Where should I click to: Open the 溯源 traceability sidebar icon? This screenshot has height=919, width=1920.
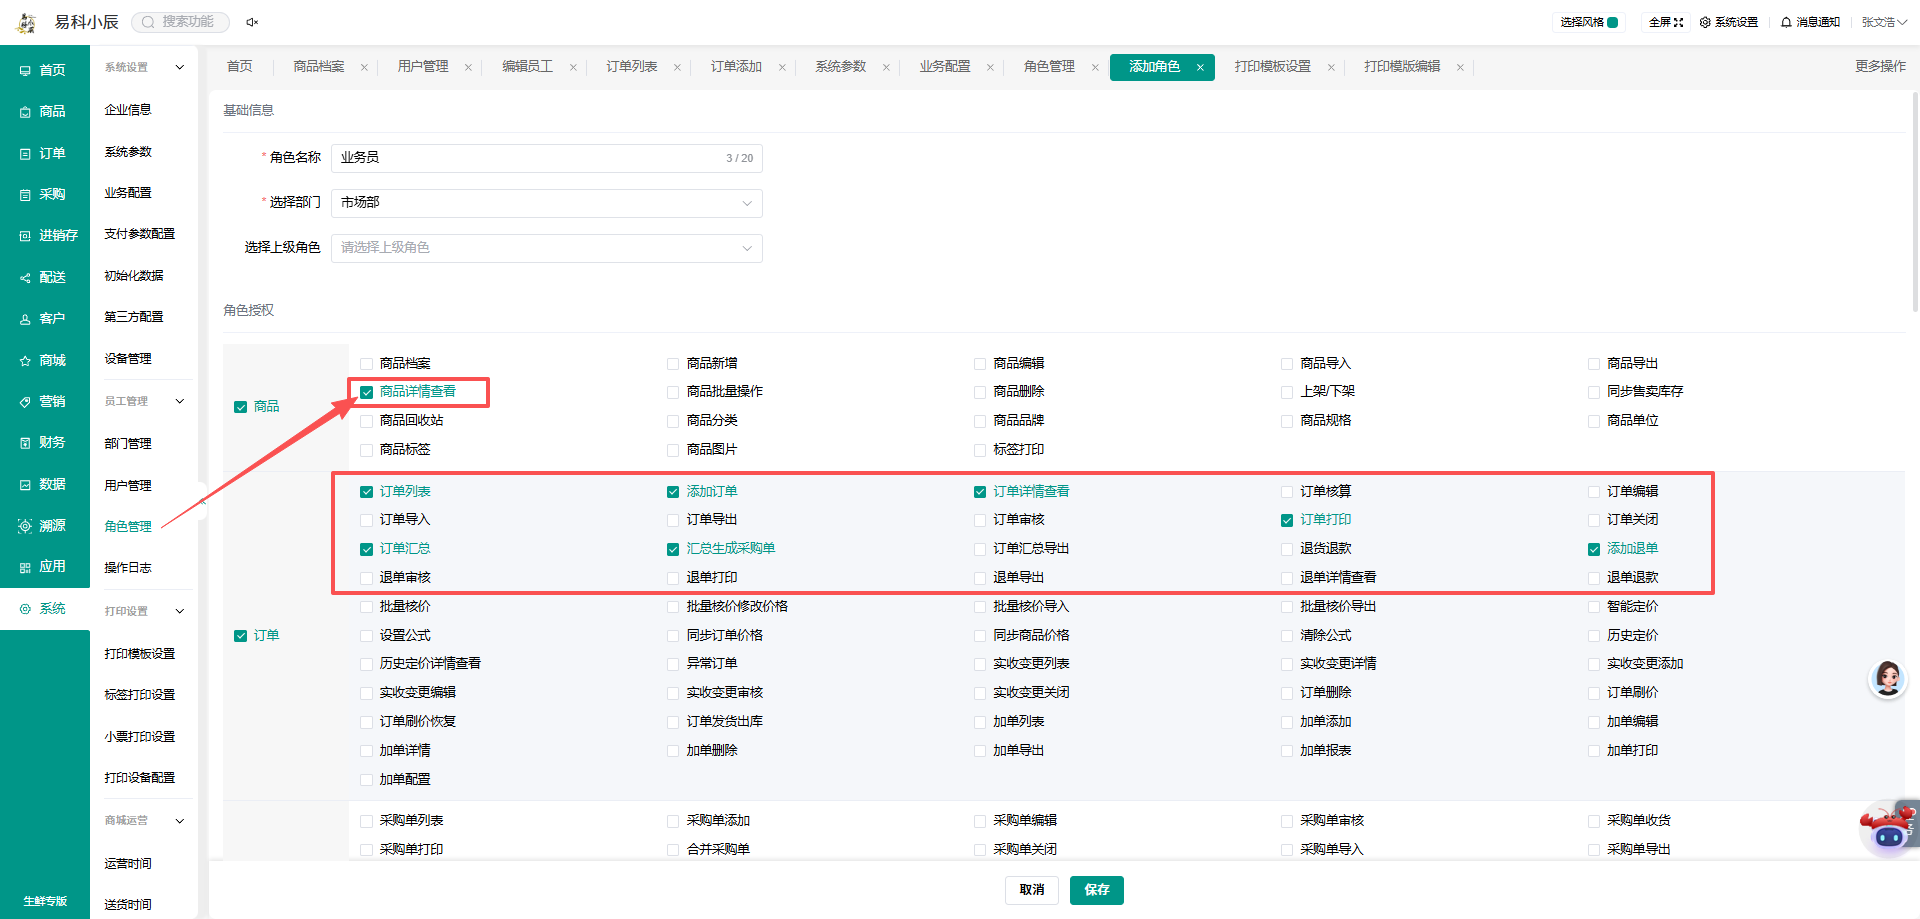[25, 526]
